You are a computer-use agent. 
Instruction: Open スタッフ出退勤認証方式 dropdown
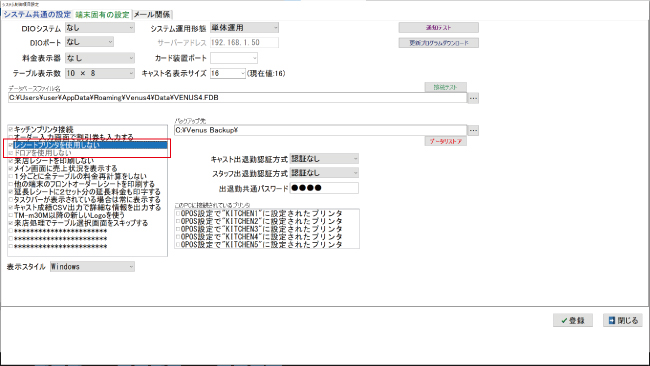coord(324,173)
